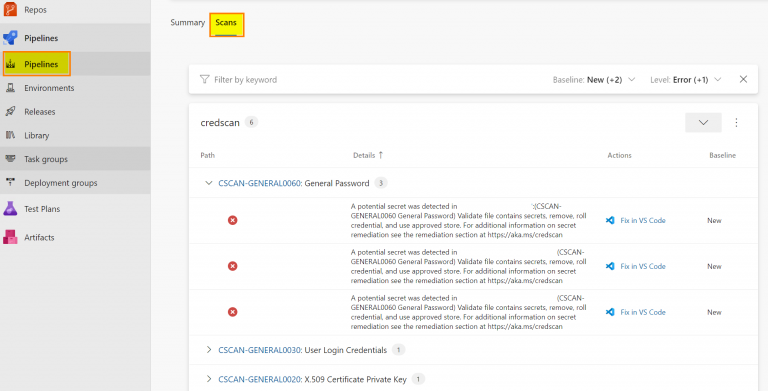The height and width of the screenshot is (391, 768).
Task: Sort by the Path column header
Action: [208, 155]
